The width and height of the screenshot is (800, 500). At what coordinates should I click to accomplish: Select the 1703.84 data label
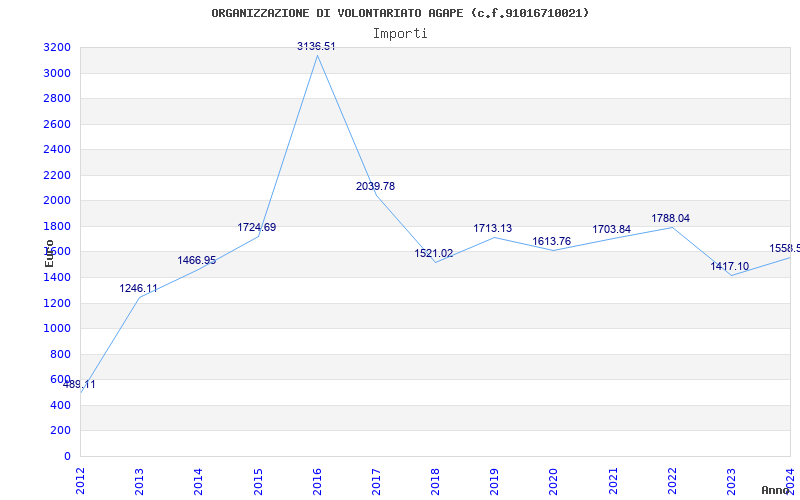612,229
